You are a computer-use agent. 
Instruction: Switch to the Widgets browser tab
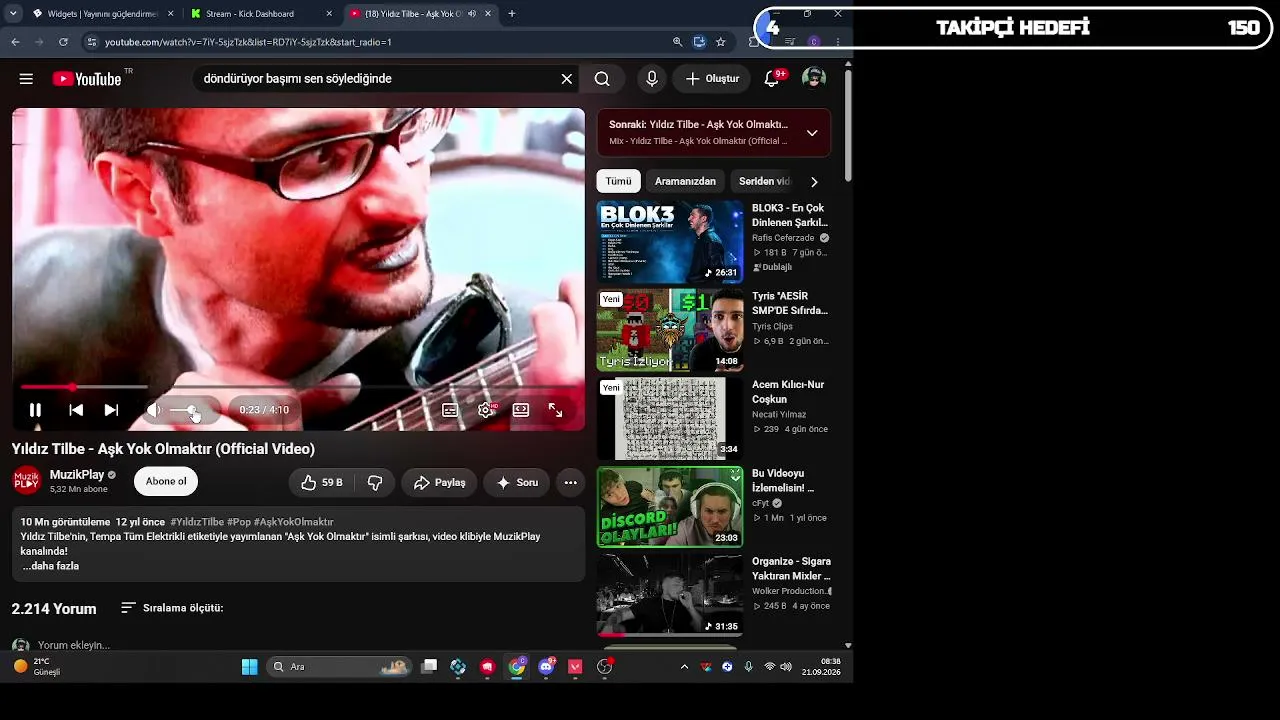[x=102, y=14]
